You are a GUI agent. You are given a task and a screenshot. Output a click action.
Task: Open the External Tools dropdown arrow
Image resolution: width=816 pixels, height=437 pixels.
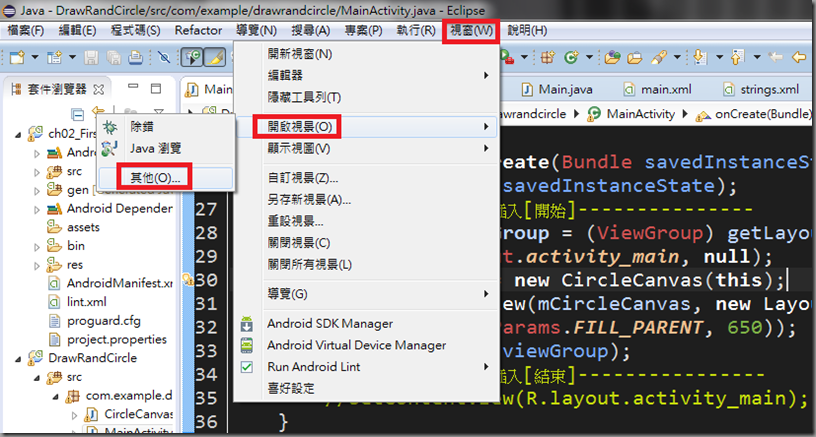pos(524,57)
